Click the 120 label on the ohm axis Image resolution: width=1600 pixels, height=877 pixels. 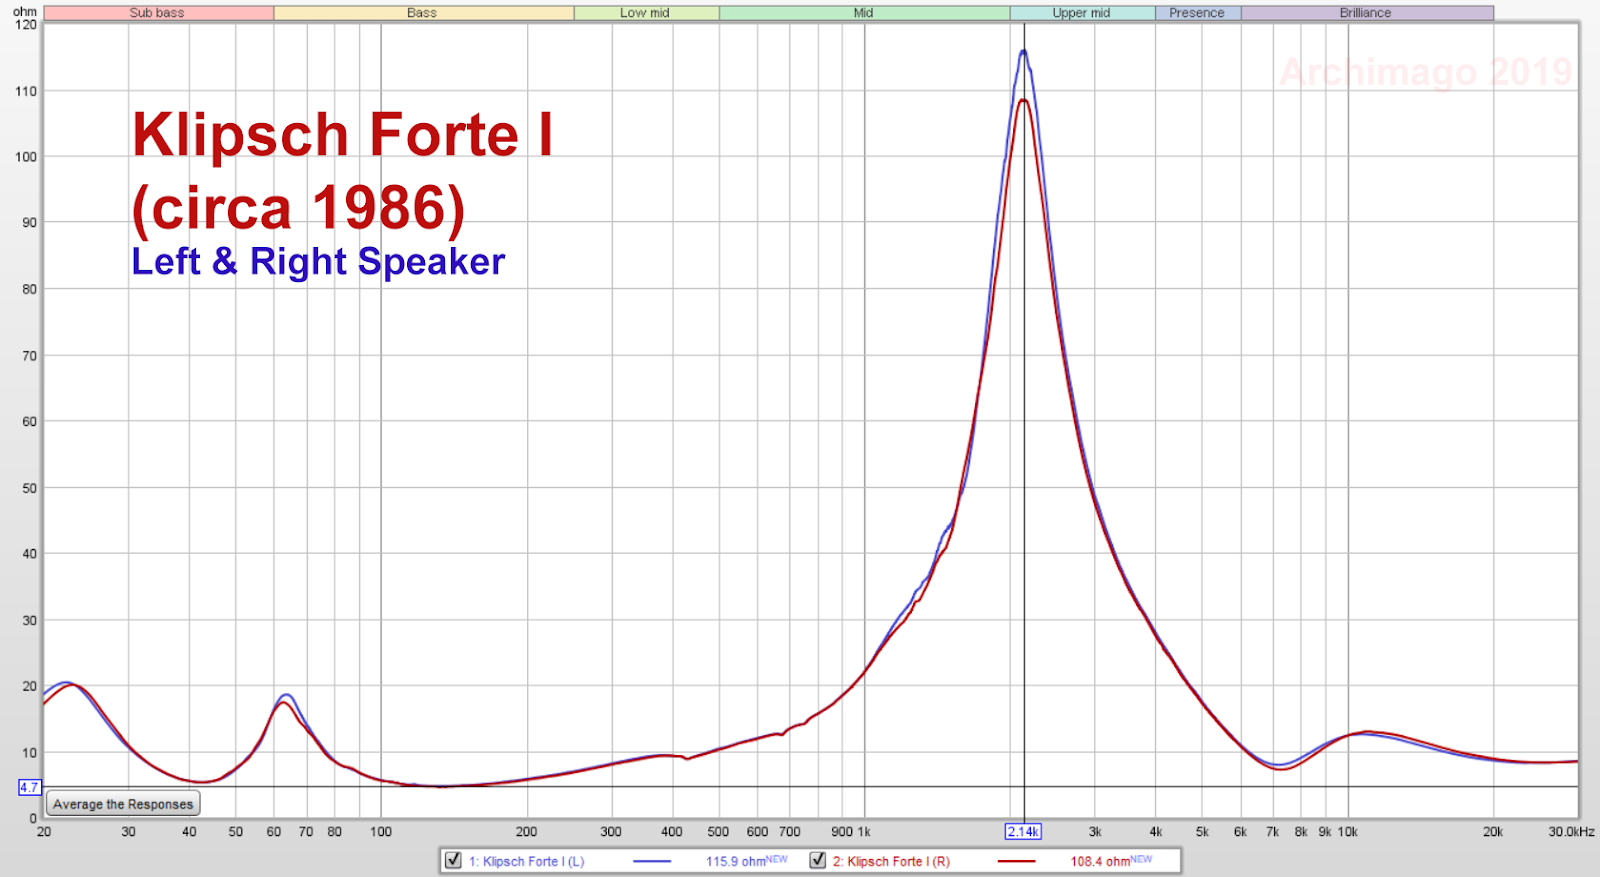pyautogui.click(x=25, y=25)
